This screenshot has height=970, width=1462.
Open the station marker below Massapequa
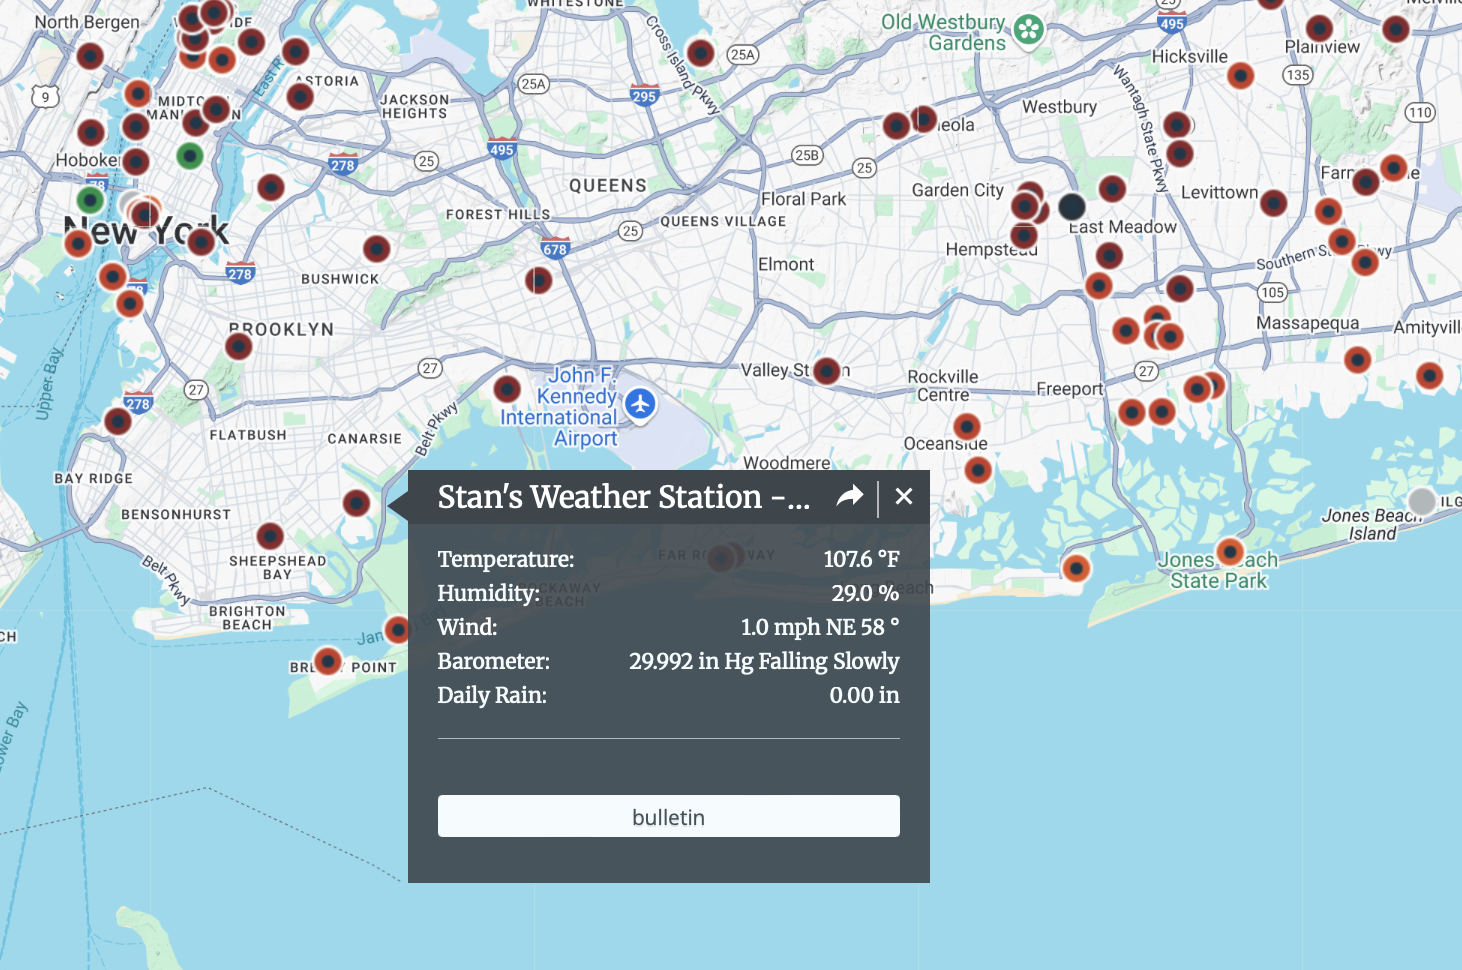click(1357, 359)
